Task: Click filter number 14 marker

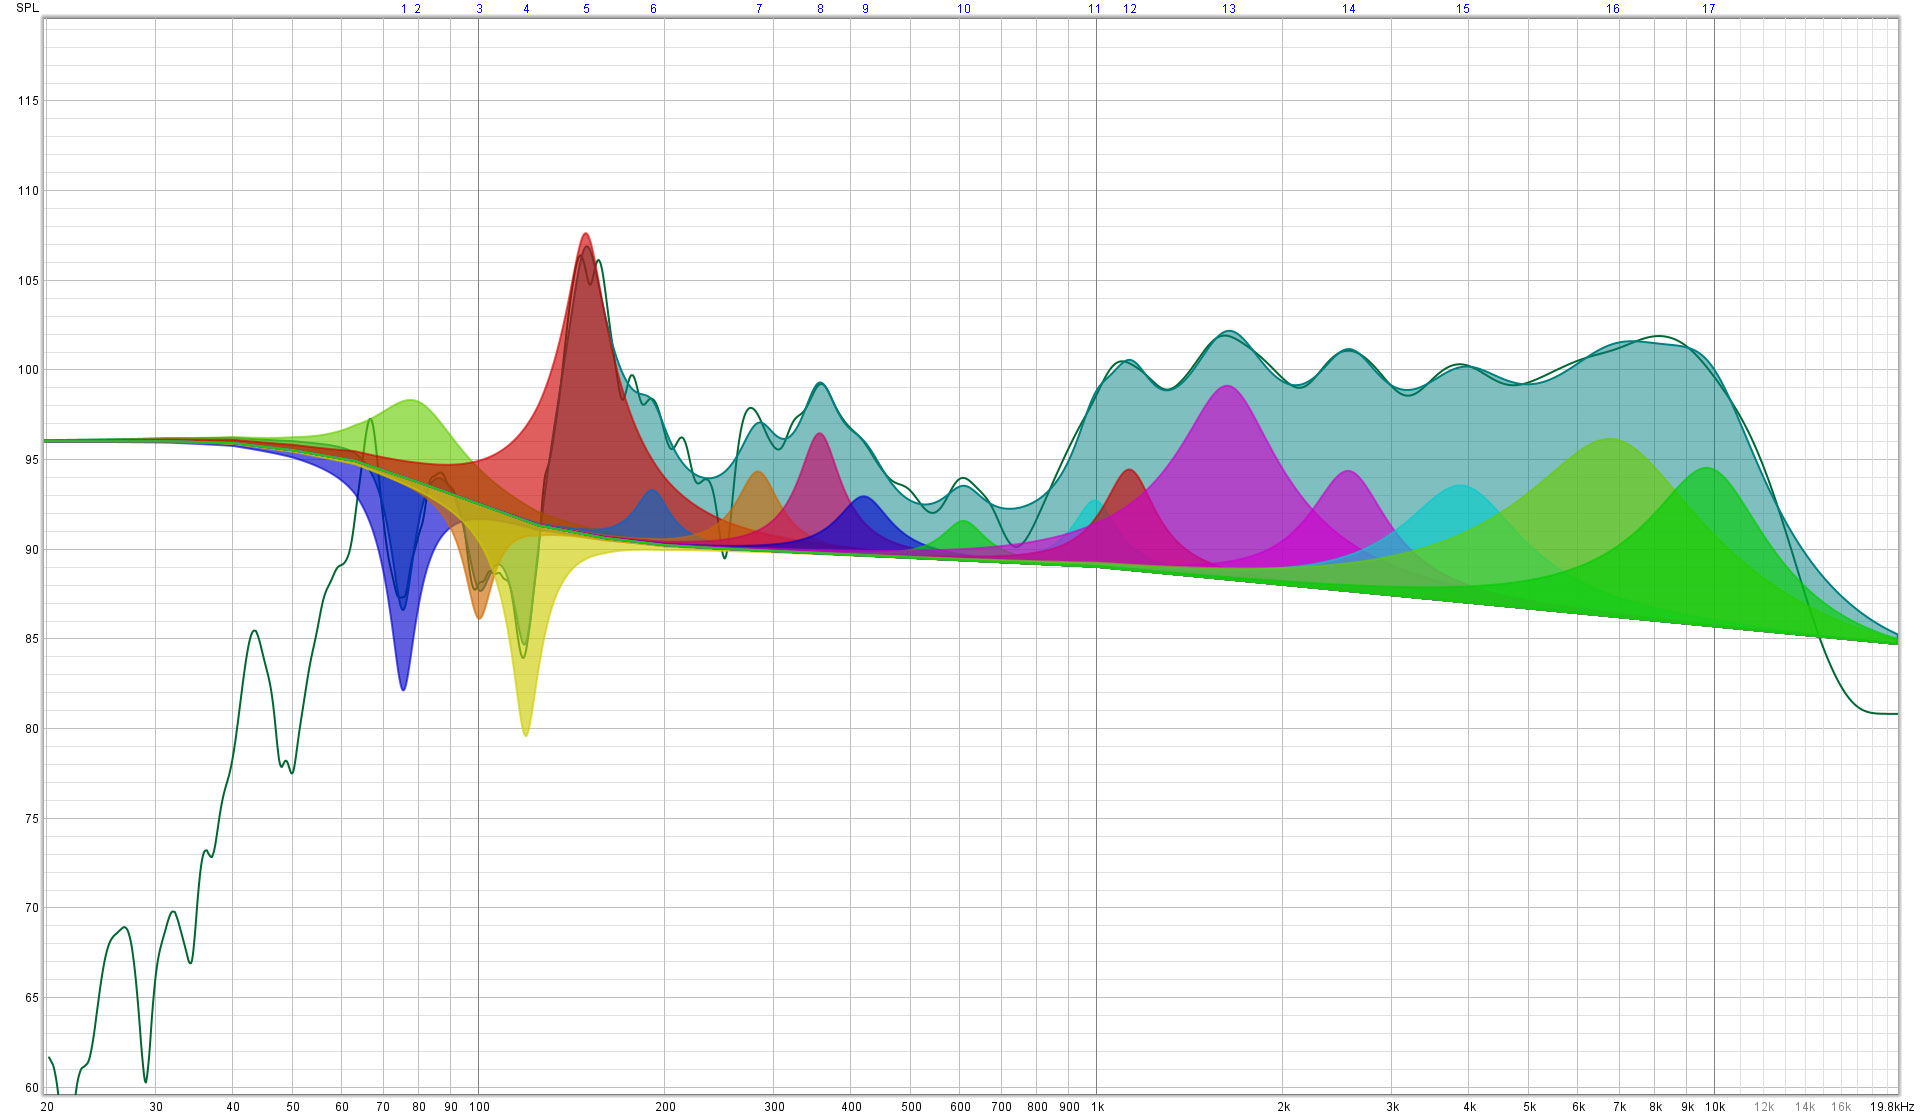Action: click(x=1349, y=9)
